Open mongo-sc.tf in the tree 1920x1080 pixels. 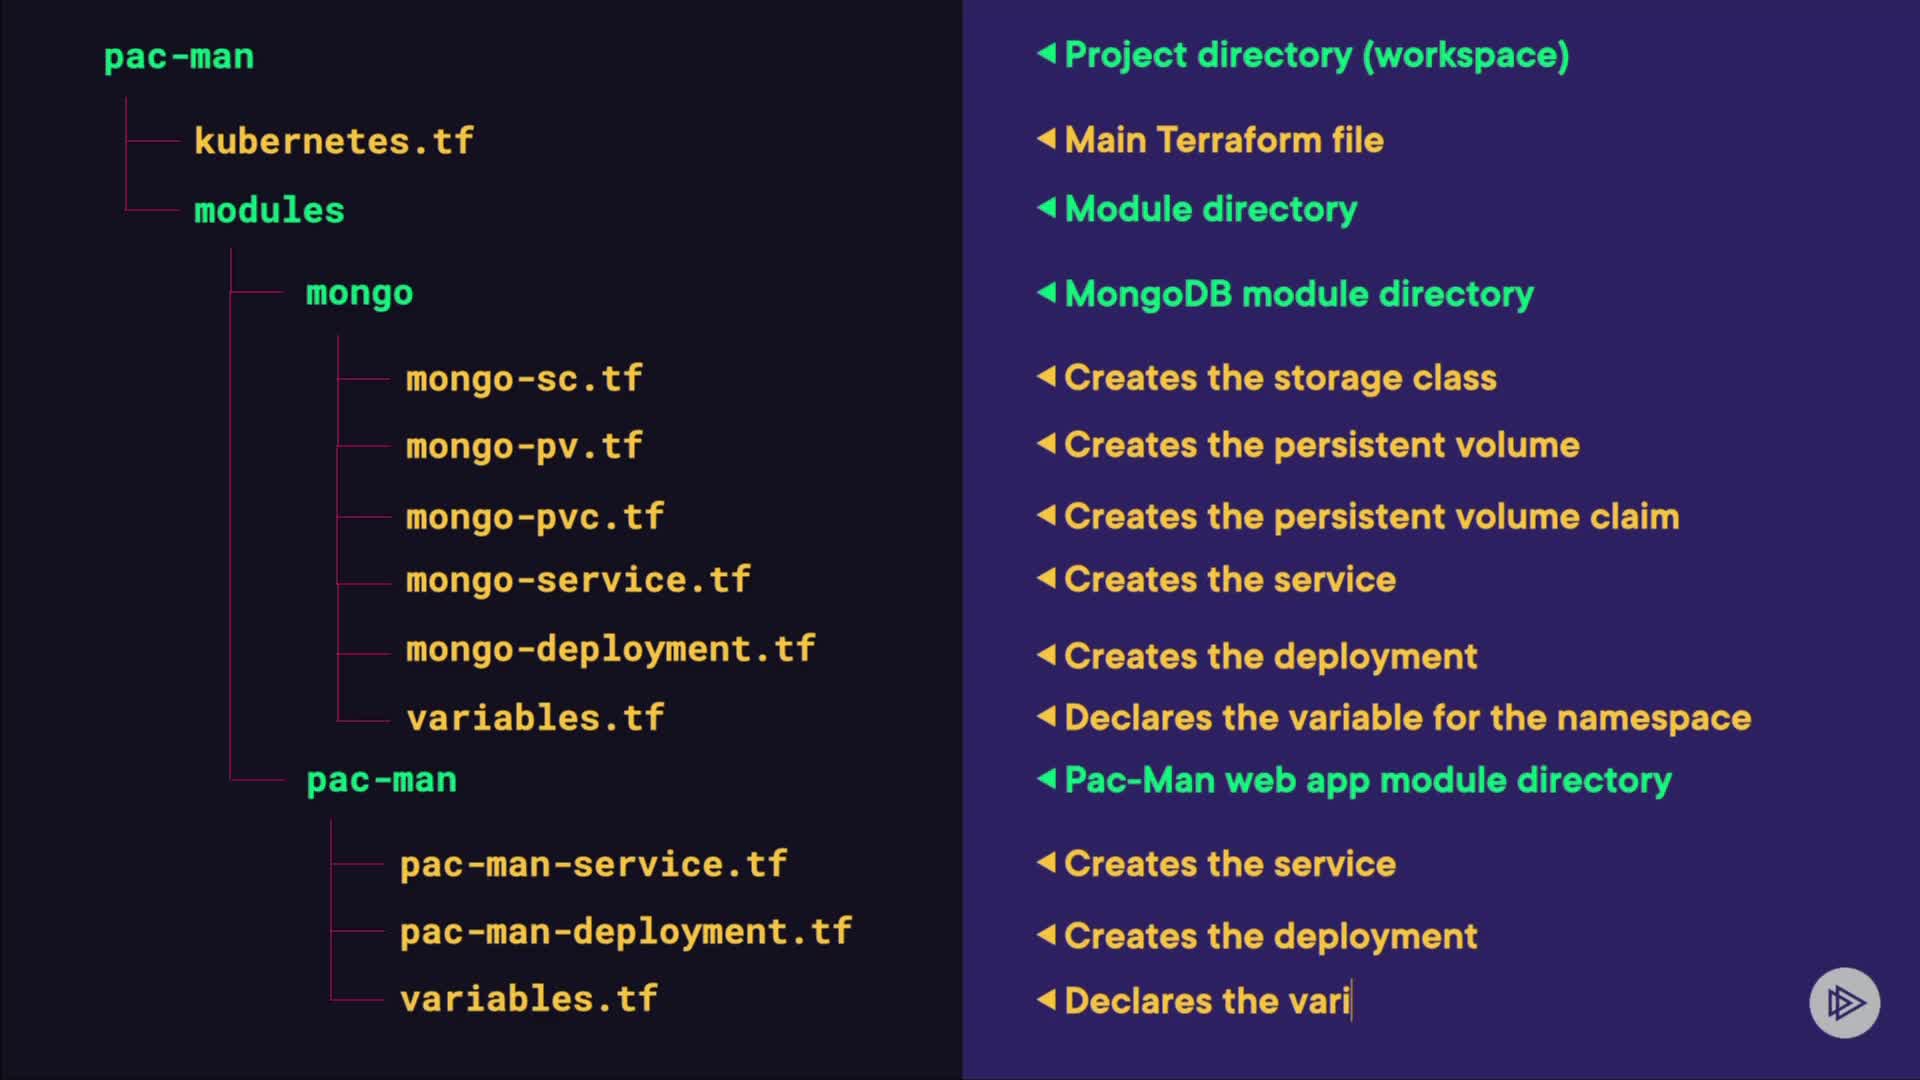coord(523,379)
